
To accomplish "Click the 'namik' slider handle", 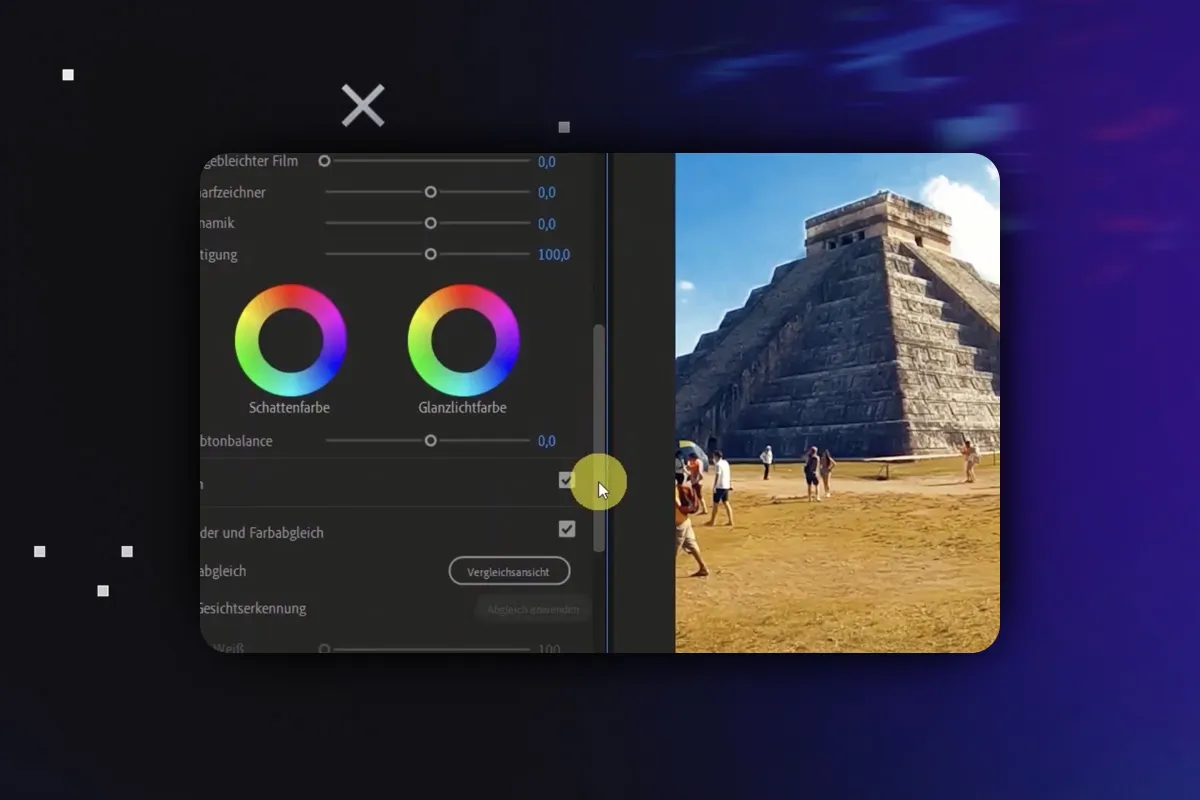I will tap(431, 223).
